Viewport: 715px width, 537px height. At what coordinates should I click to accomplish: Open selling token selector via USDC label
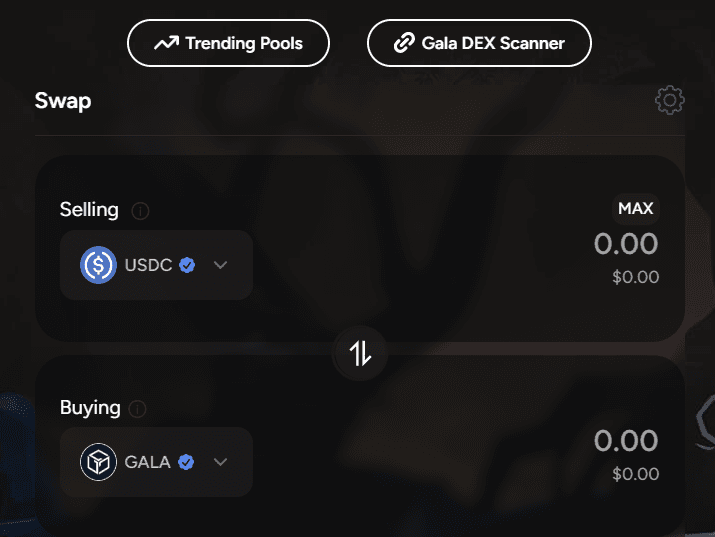pos(149,265)
